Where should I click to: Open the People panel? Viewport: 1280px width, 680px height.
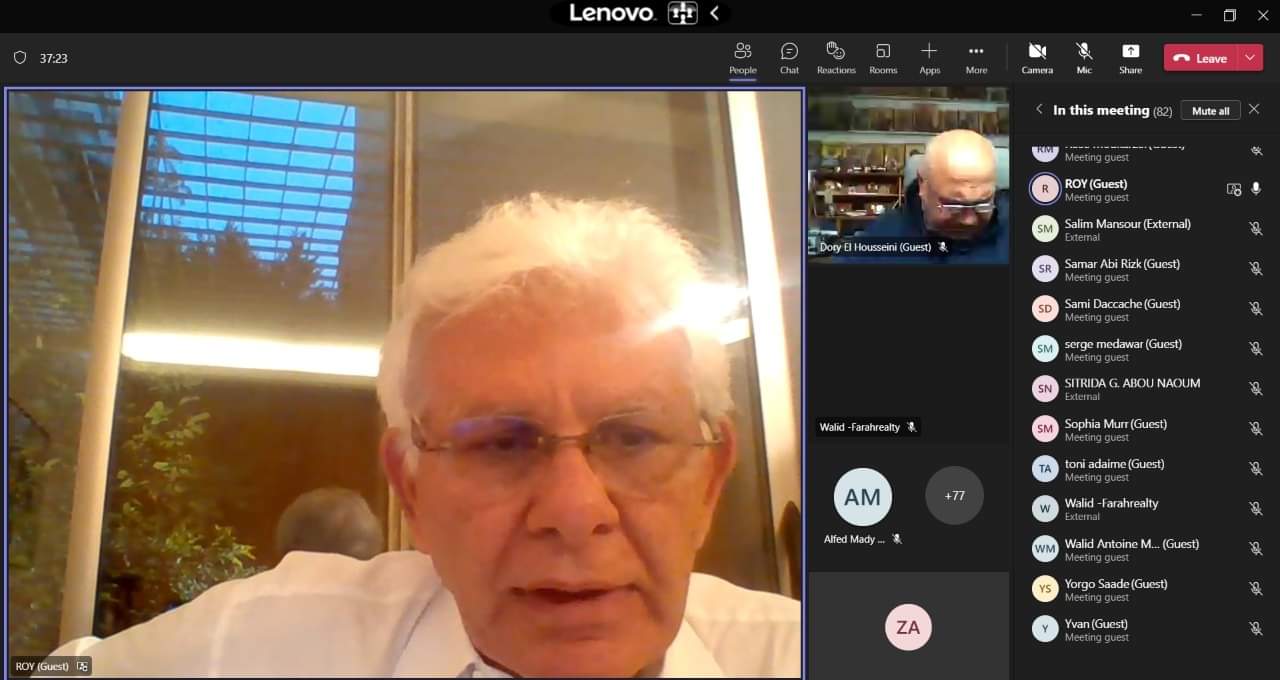coord(743,58)
